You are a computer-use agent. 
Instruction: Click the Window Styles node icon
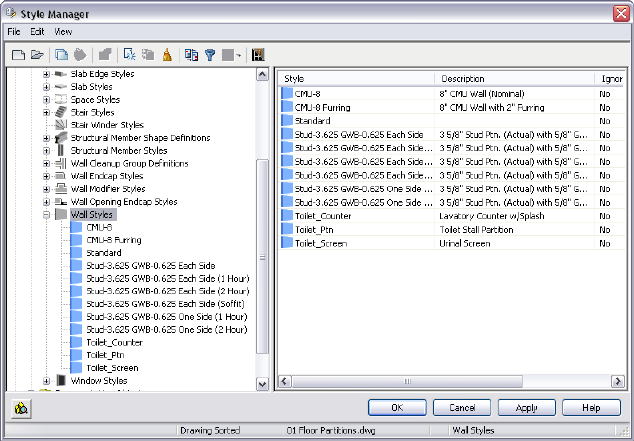[61, 380]
